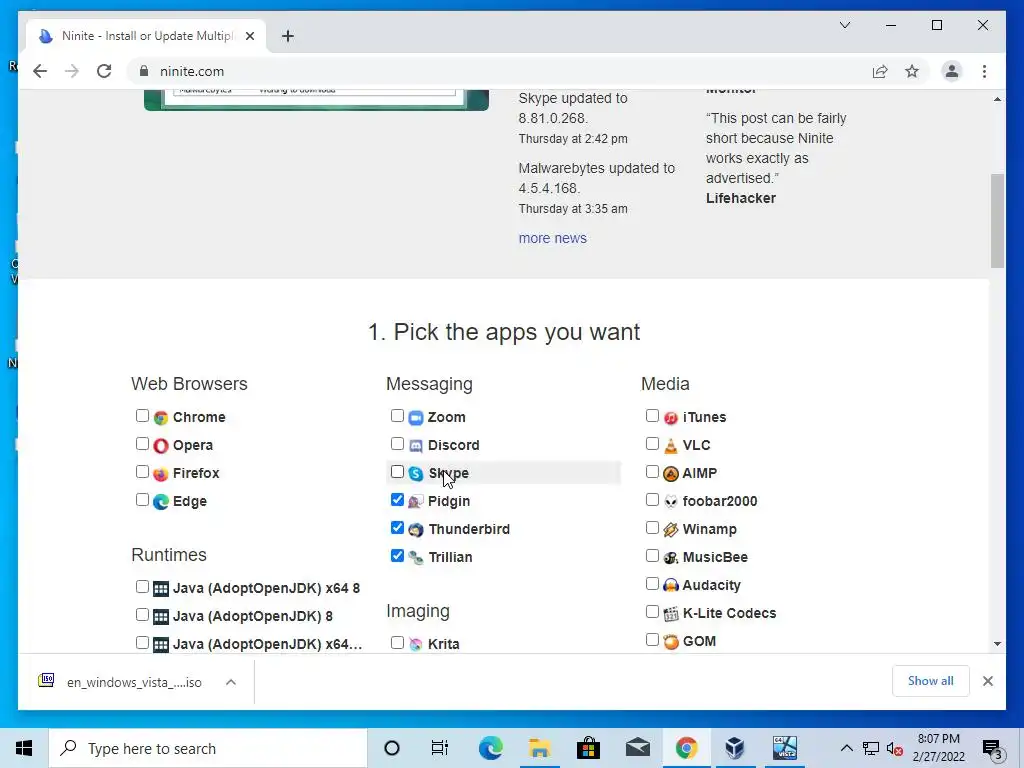Viewport: 1024px width, 768px height.
Task: Uncheck the Thunderbird checkbox
Action: 397,528
